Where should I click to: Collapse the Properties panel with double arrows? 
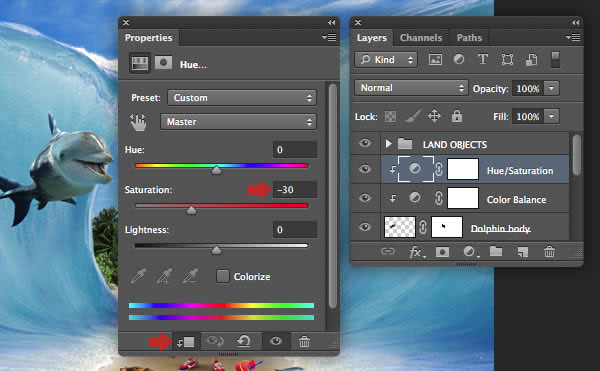click(331, 23)
